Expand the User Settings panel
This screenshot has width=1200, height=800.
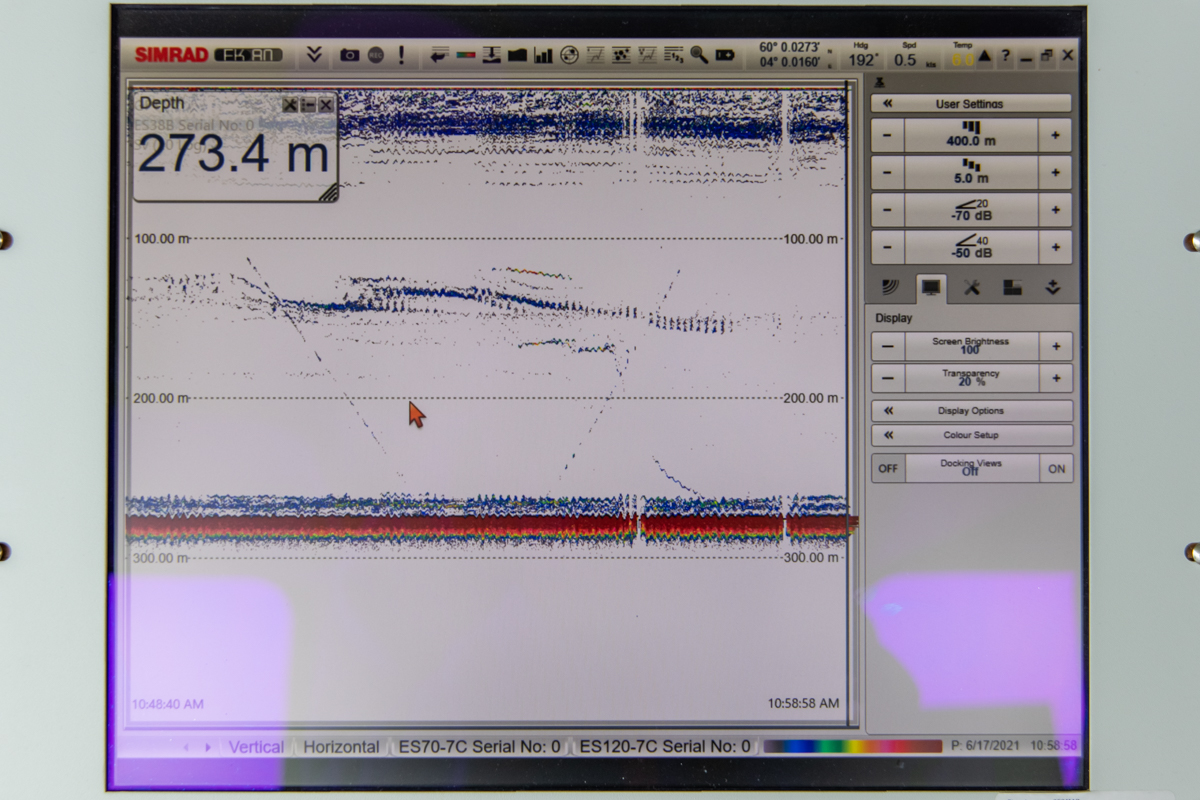point(971,103)
